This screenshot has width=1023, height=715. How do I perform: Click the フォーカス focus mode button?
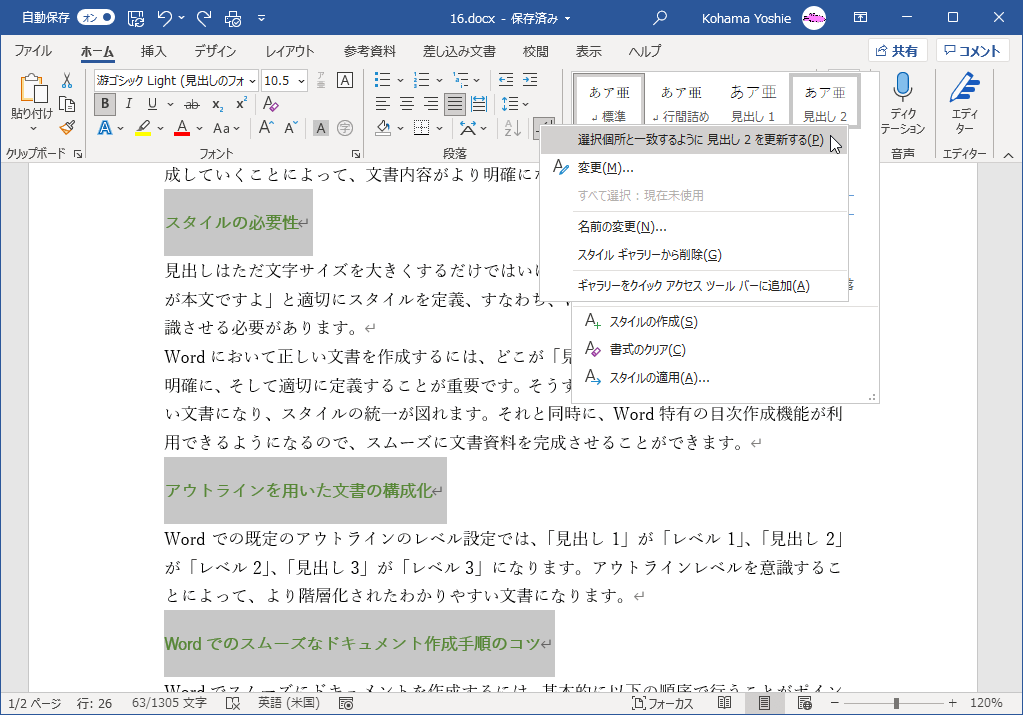click(x=663, y=703)
